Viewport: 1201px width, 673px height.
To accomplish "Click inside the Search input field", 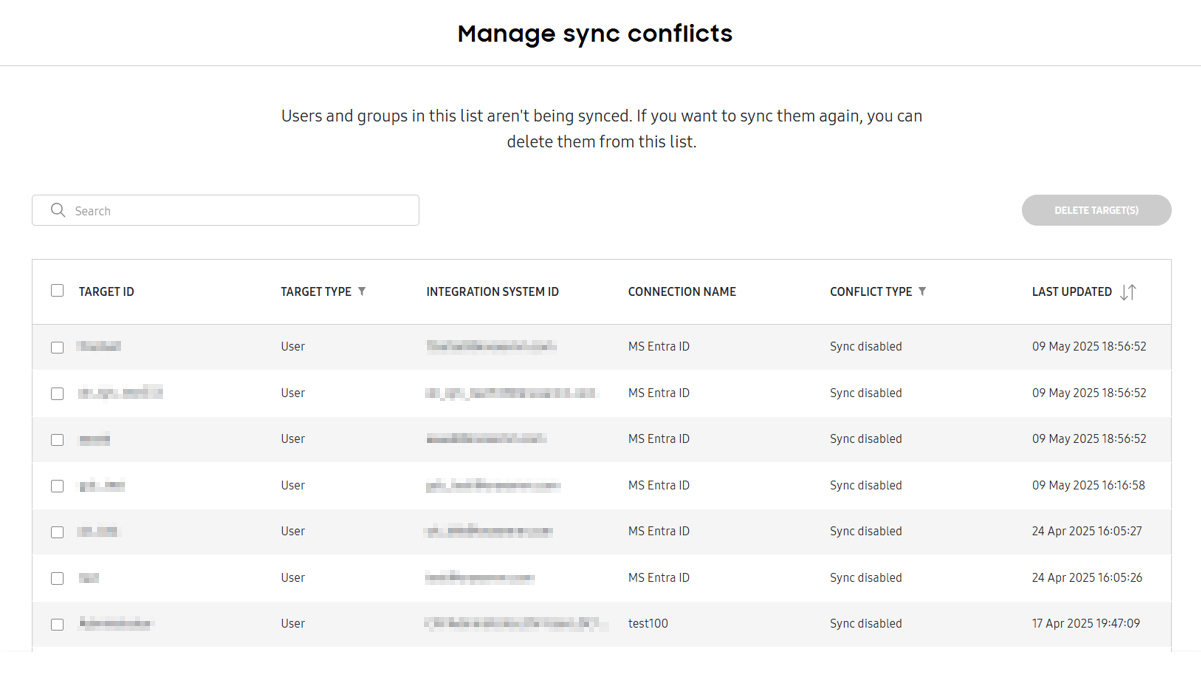I will [225, 210].
